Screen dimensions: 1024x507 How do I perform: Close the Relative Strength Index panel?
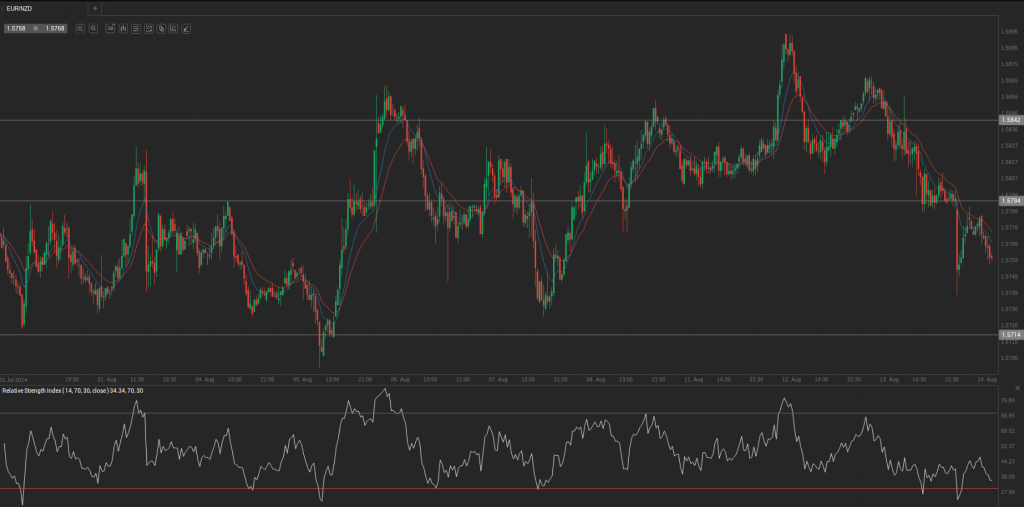click(x=1017, y=388)
